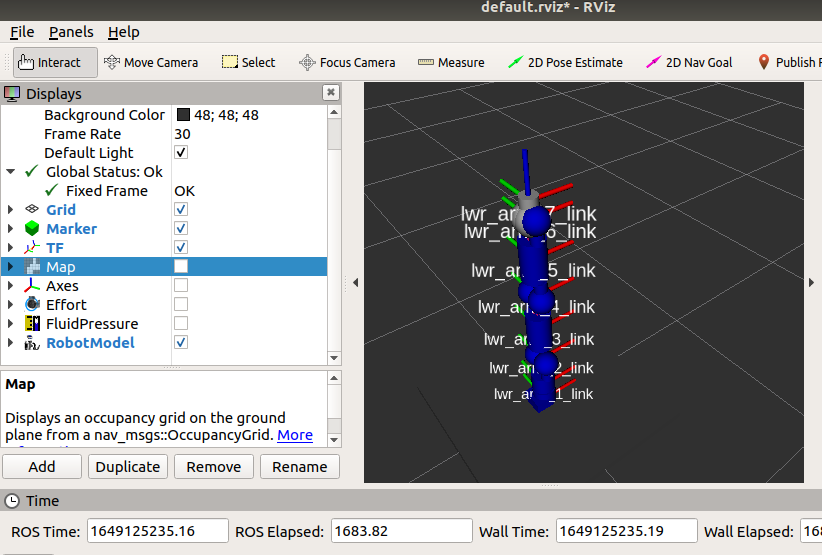
Task: Expand the Map display properties
Action: 10,266
